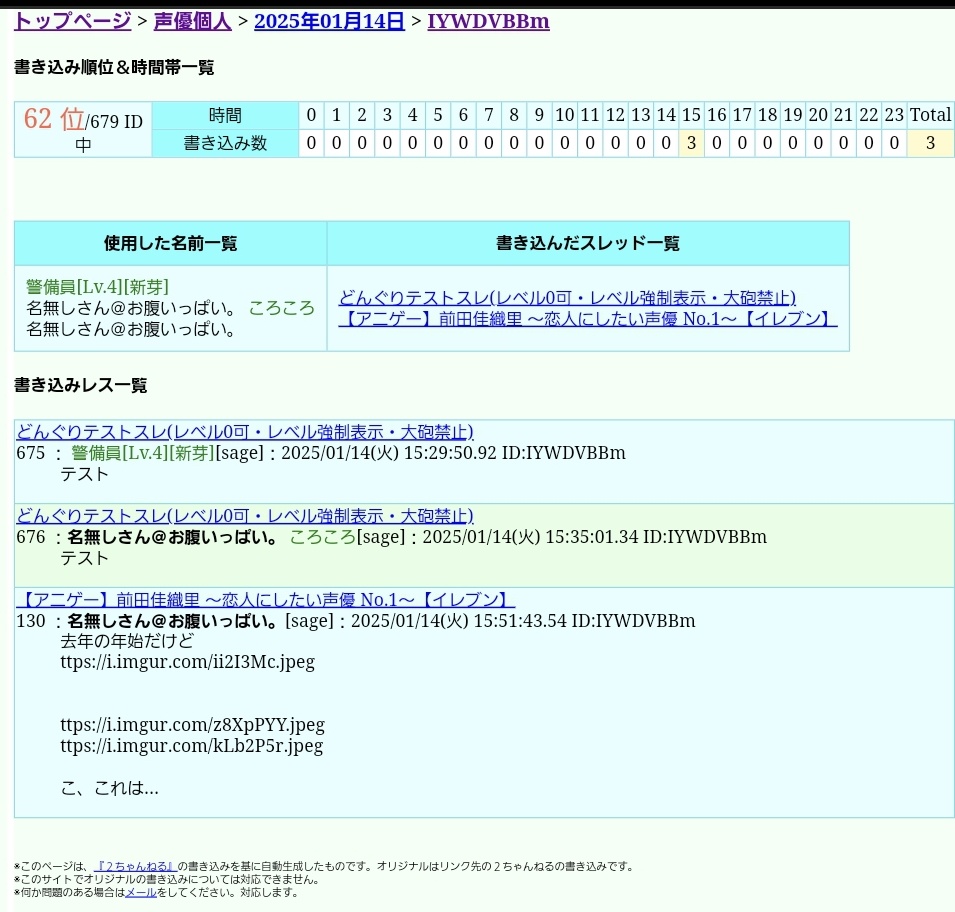955x912 pixels.
Task: Click post 675 timestamp 15:29:50.92
Action: pyautogui.click(x=450, y=453)
